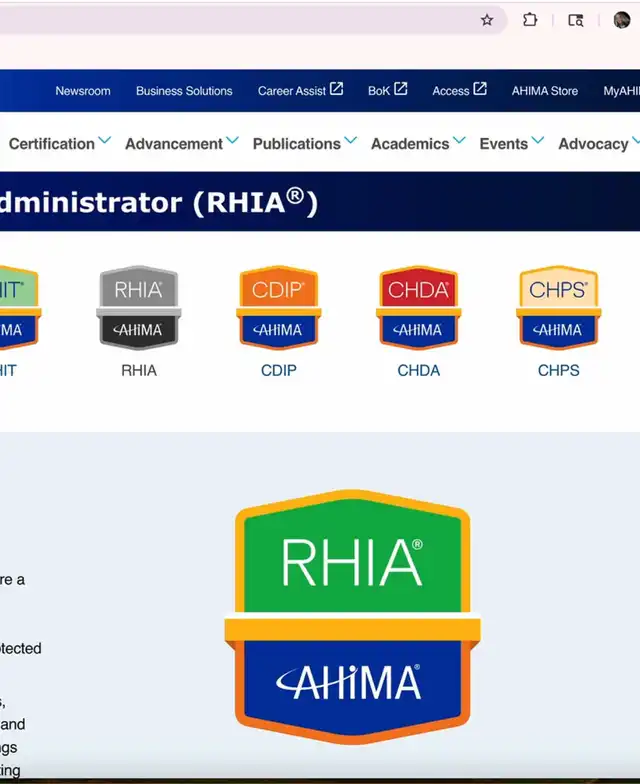The height and width of the screenshot is (784, 640).
Task: Go to the Newsroom link
Action: point(83,91)
